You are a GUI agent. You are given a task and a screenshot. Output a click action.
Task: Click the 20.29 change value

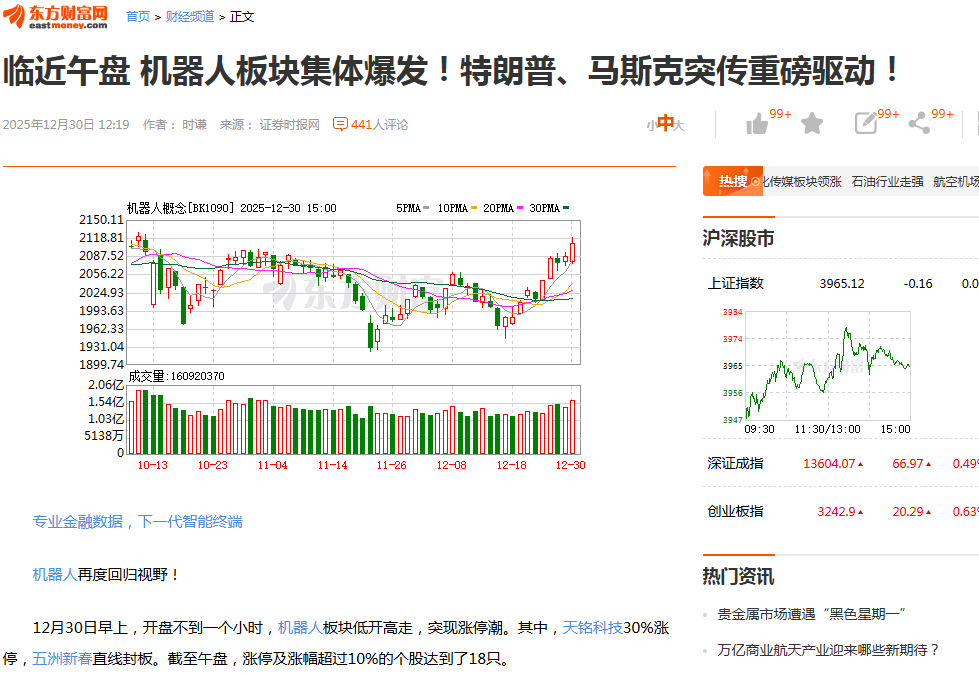tap(908, 512)
